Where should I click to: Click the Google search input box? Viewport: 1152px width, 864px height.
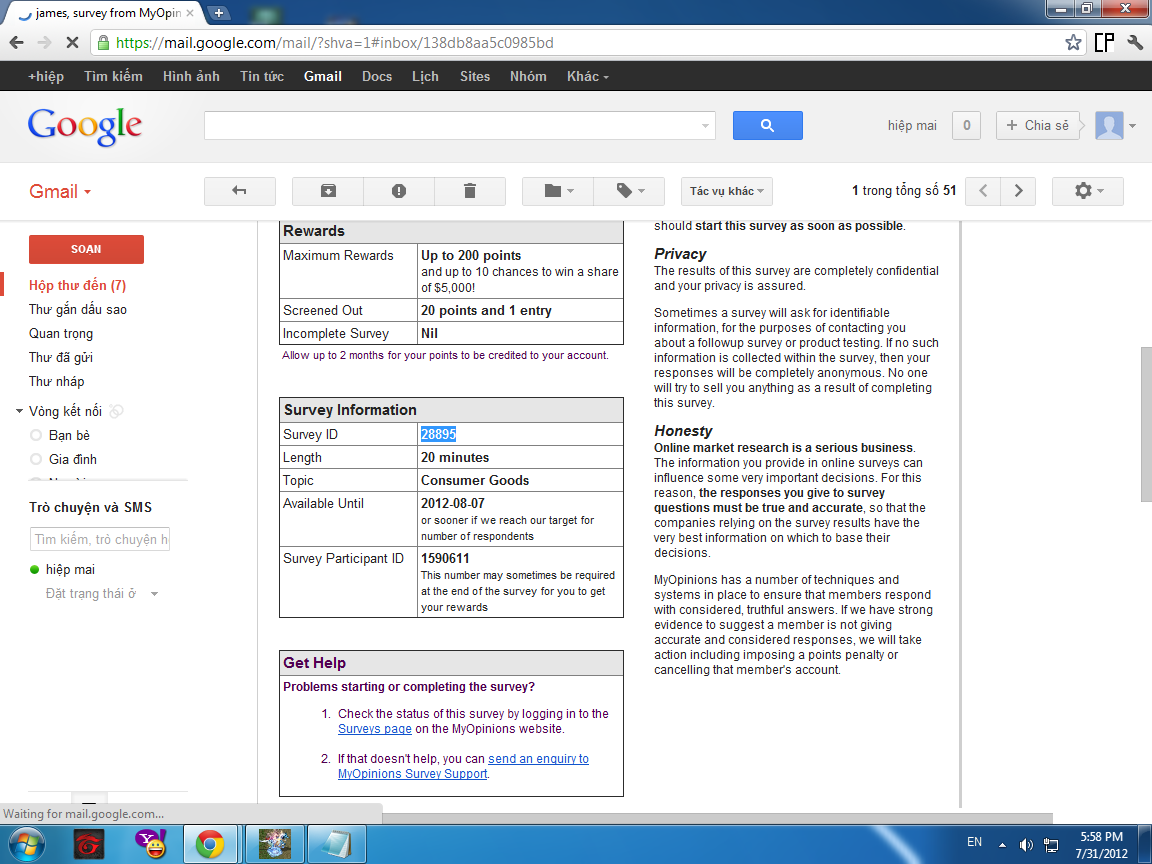(459, 126)
